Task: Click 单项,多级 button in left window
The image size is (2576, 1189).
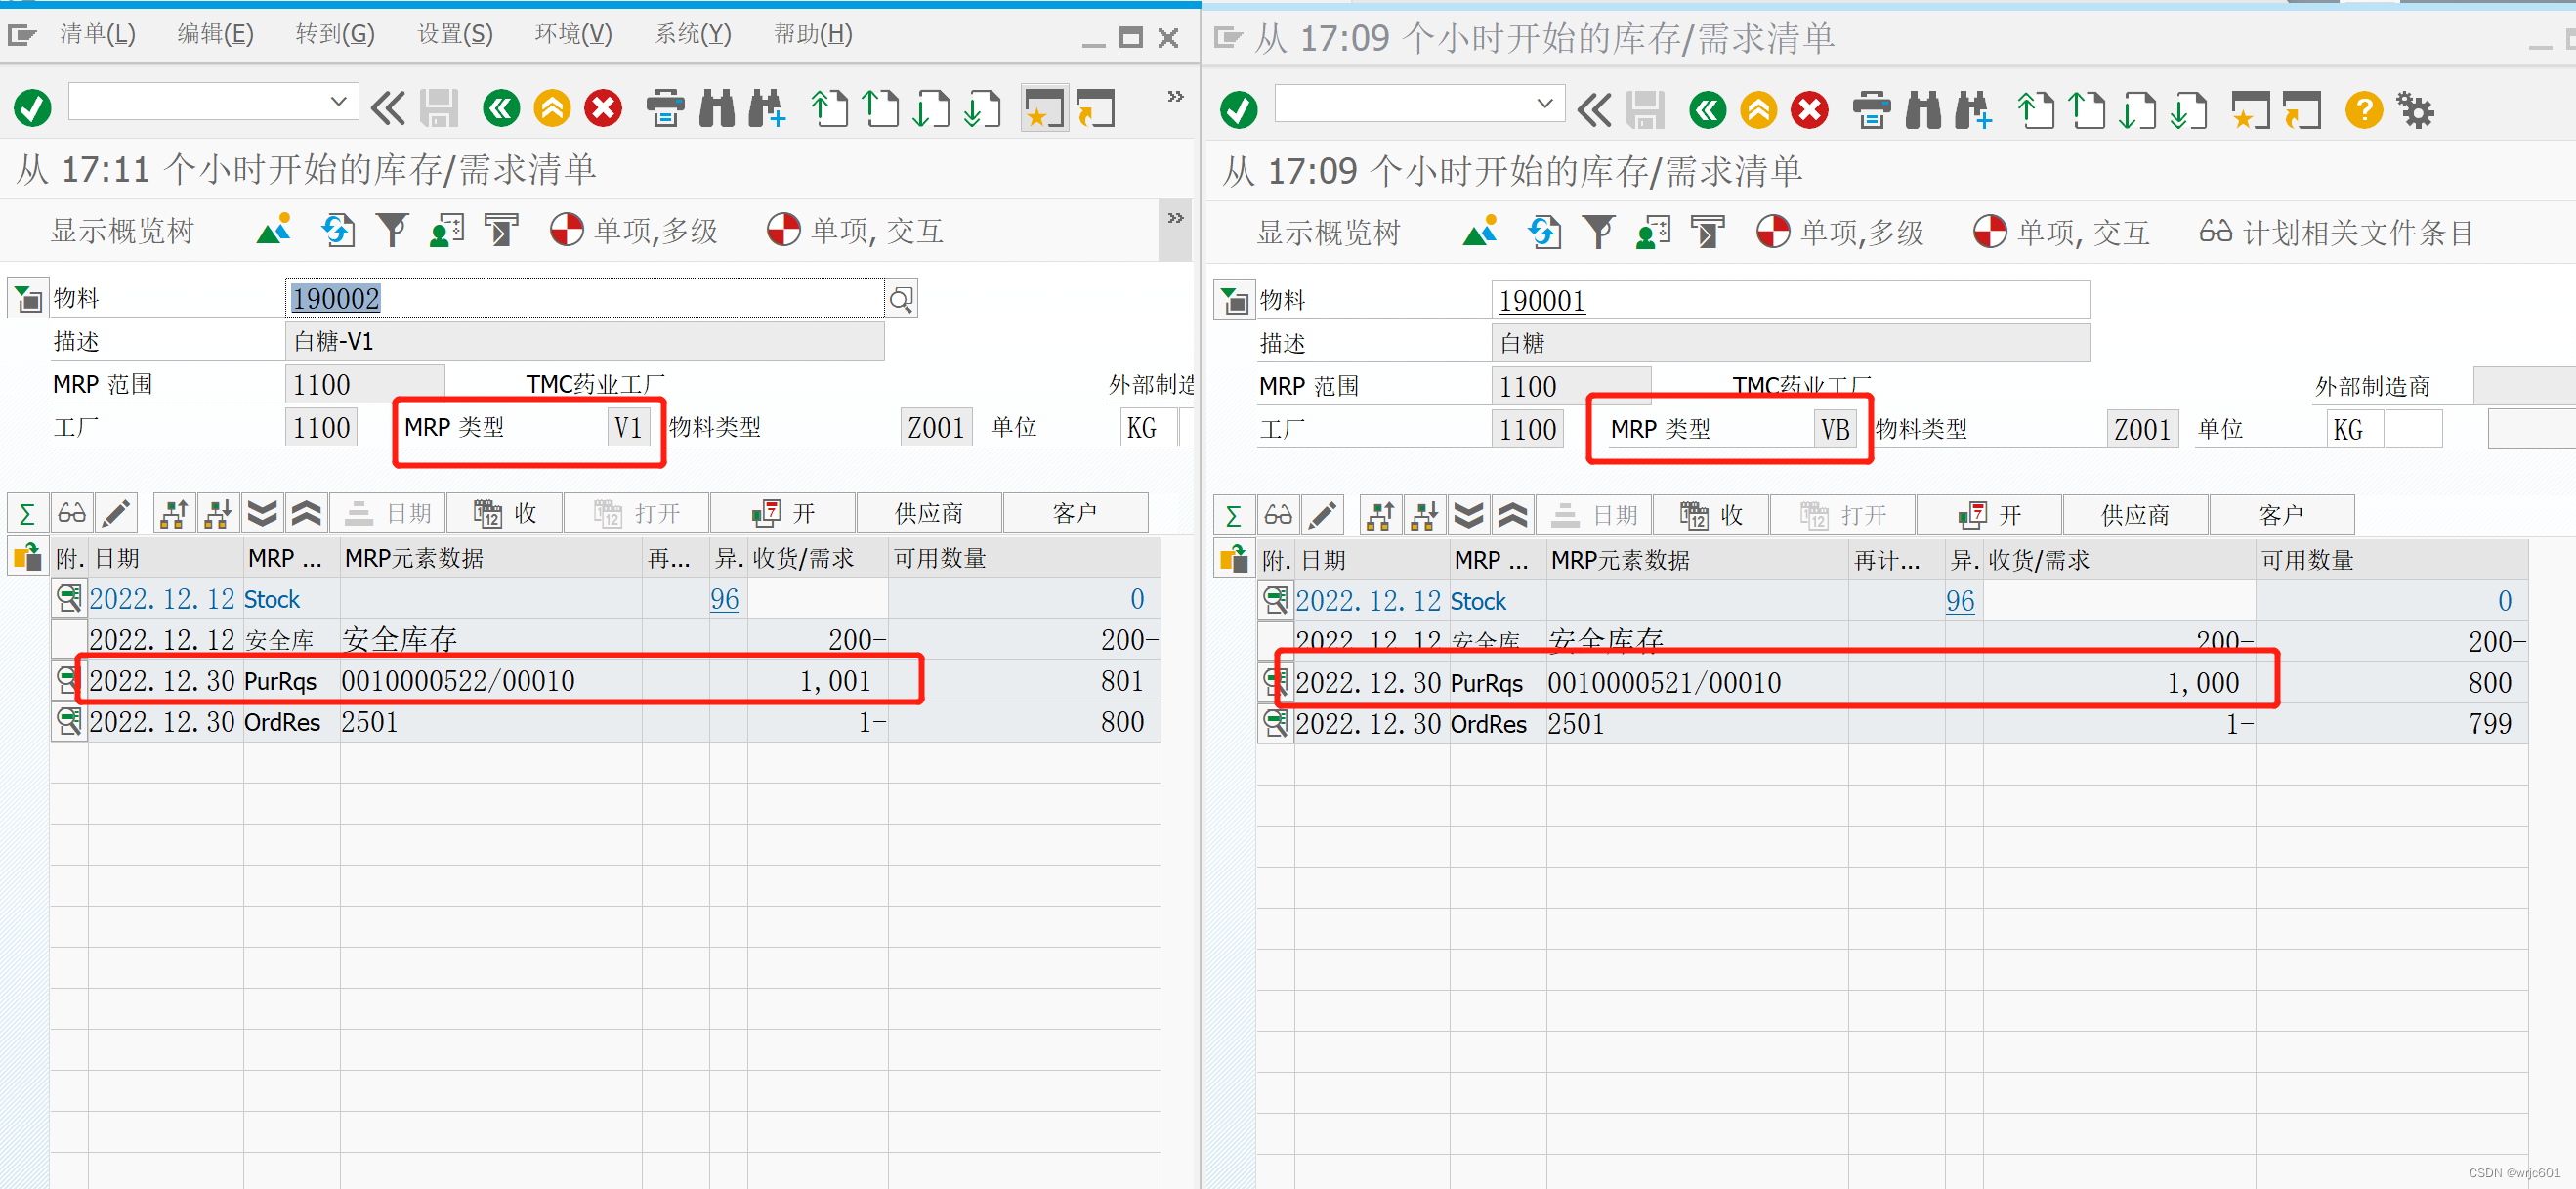Action: [634, 230]
